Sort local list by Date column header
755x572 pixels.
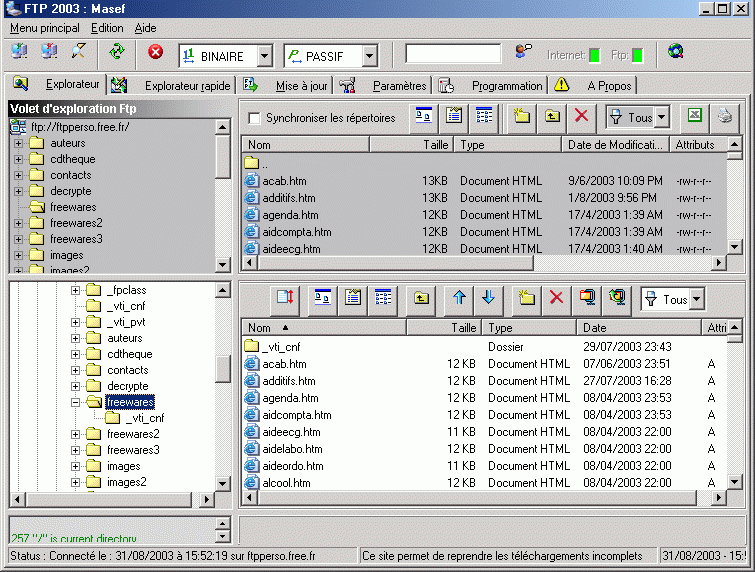tap(639, 327)
